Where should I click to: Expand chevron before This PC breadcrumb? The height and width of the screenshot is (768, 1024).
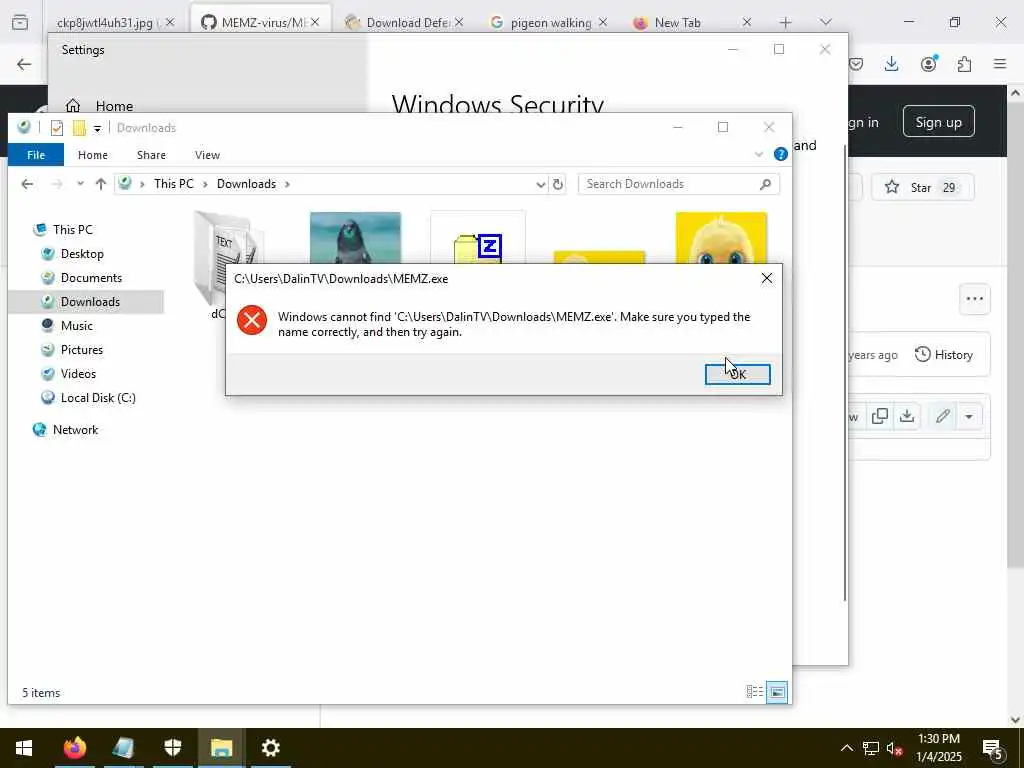point(142,184)
